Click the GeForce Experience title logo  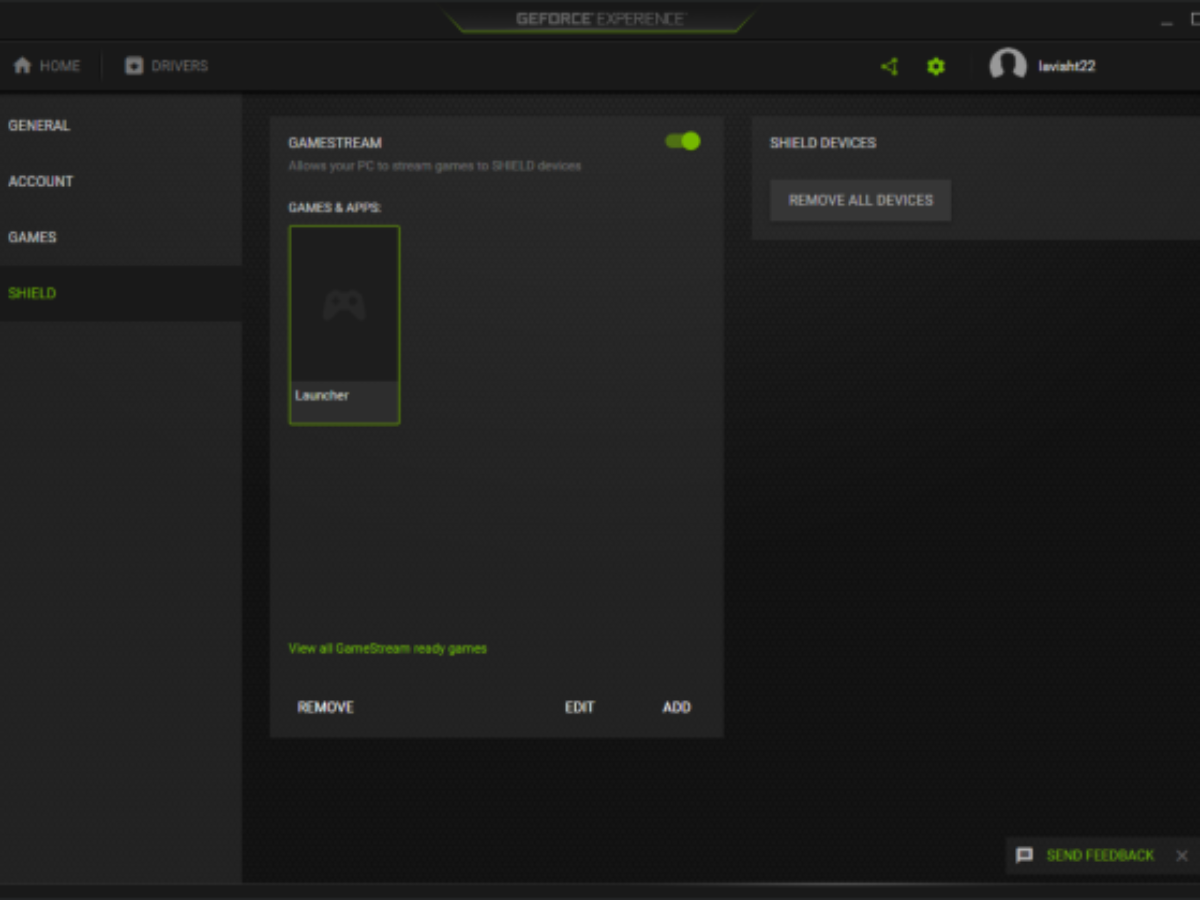[600, 19]
